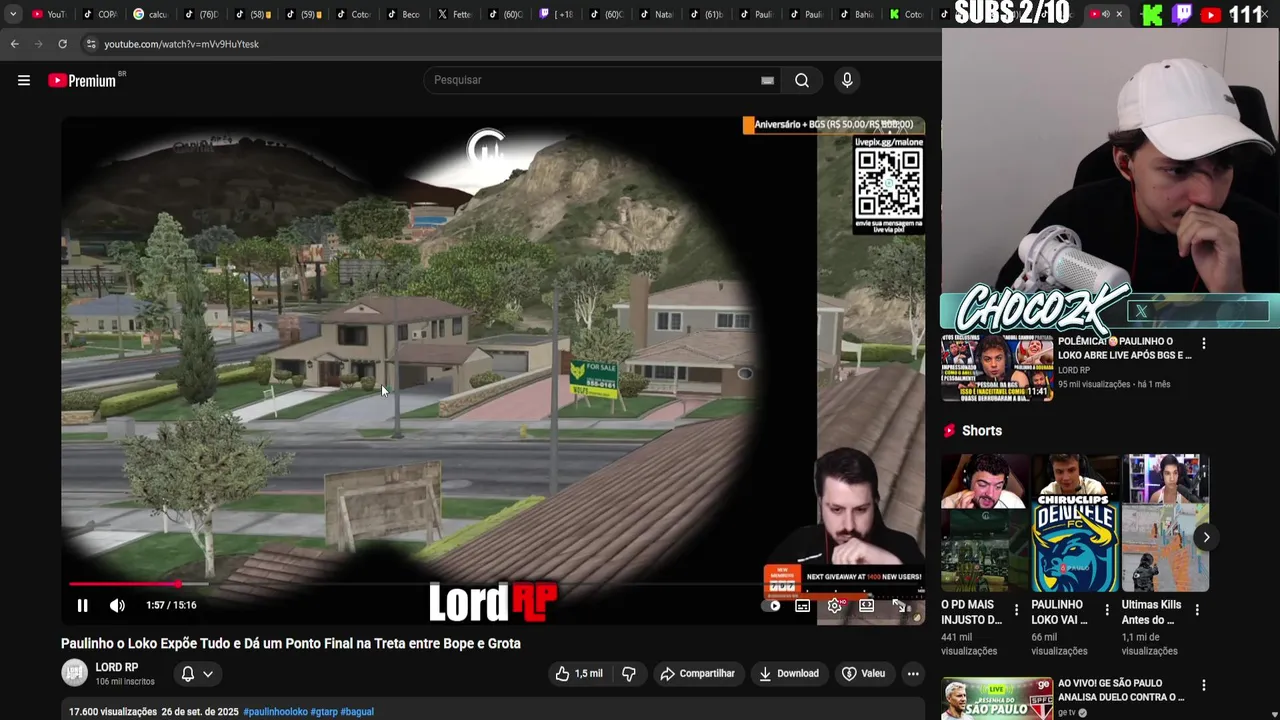Click the Compartilhar share button
Image resolution: width=1280 pixels, height=720 pixels.
click(x=698, y=674)
